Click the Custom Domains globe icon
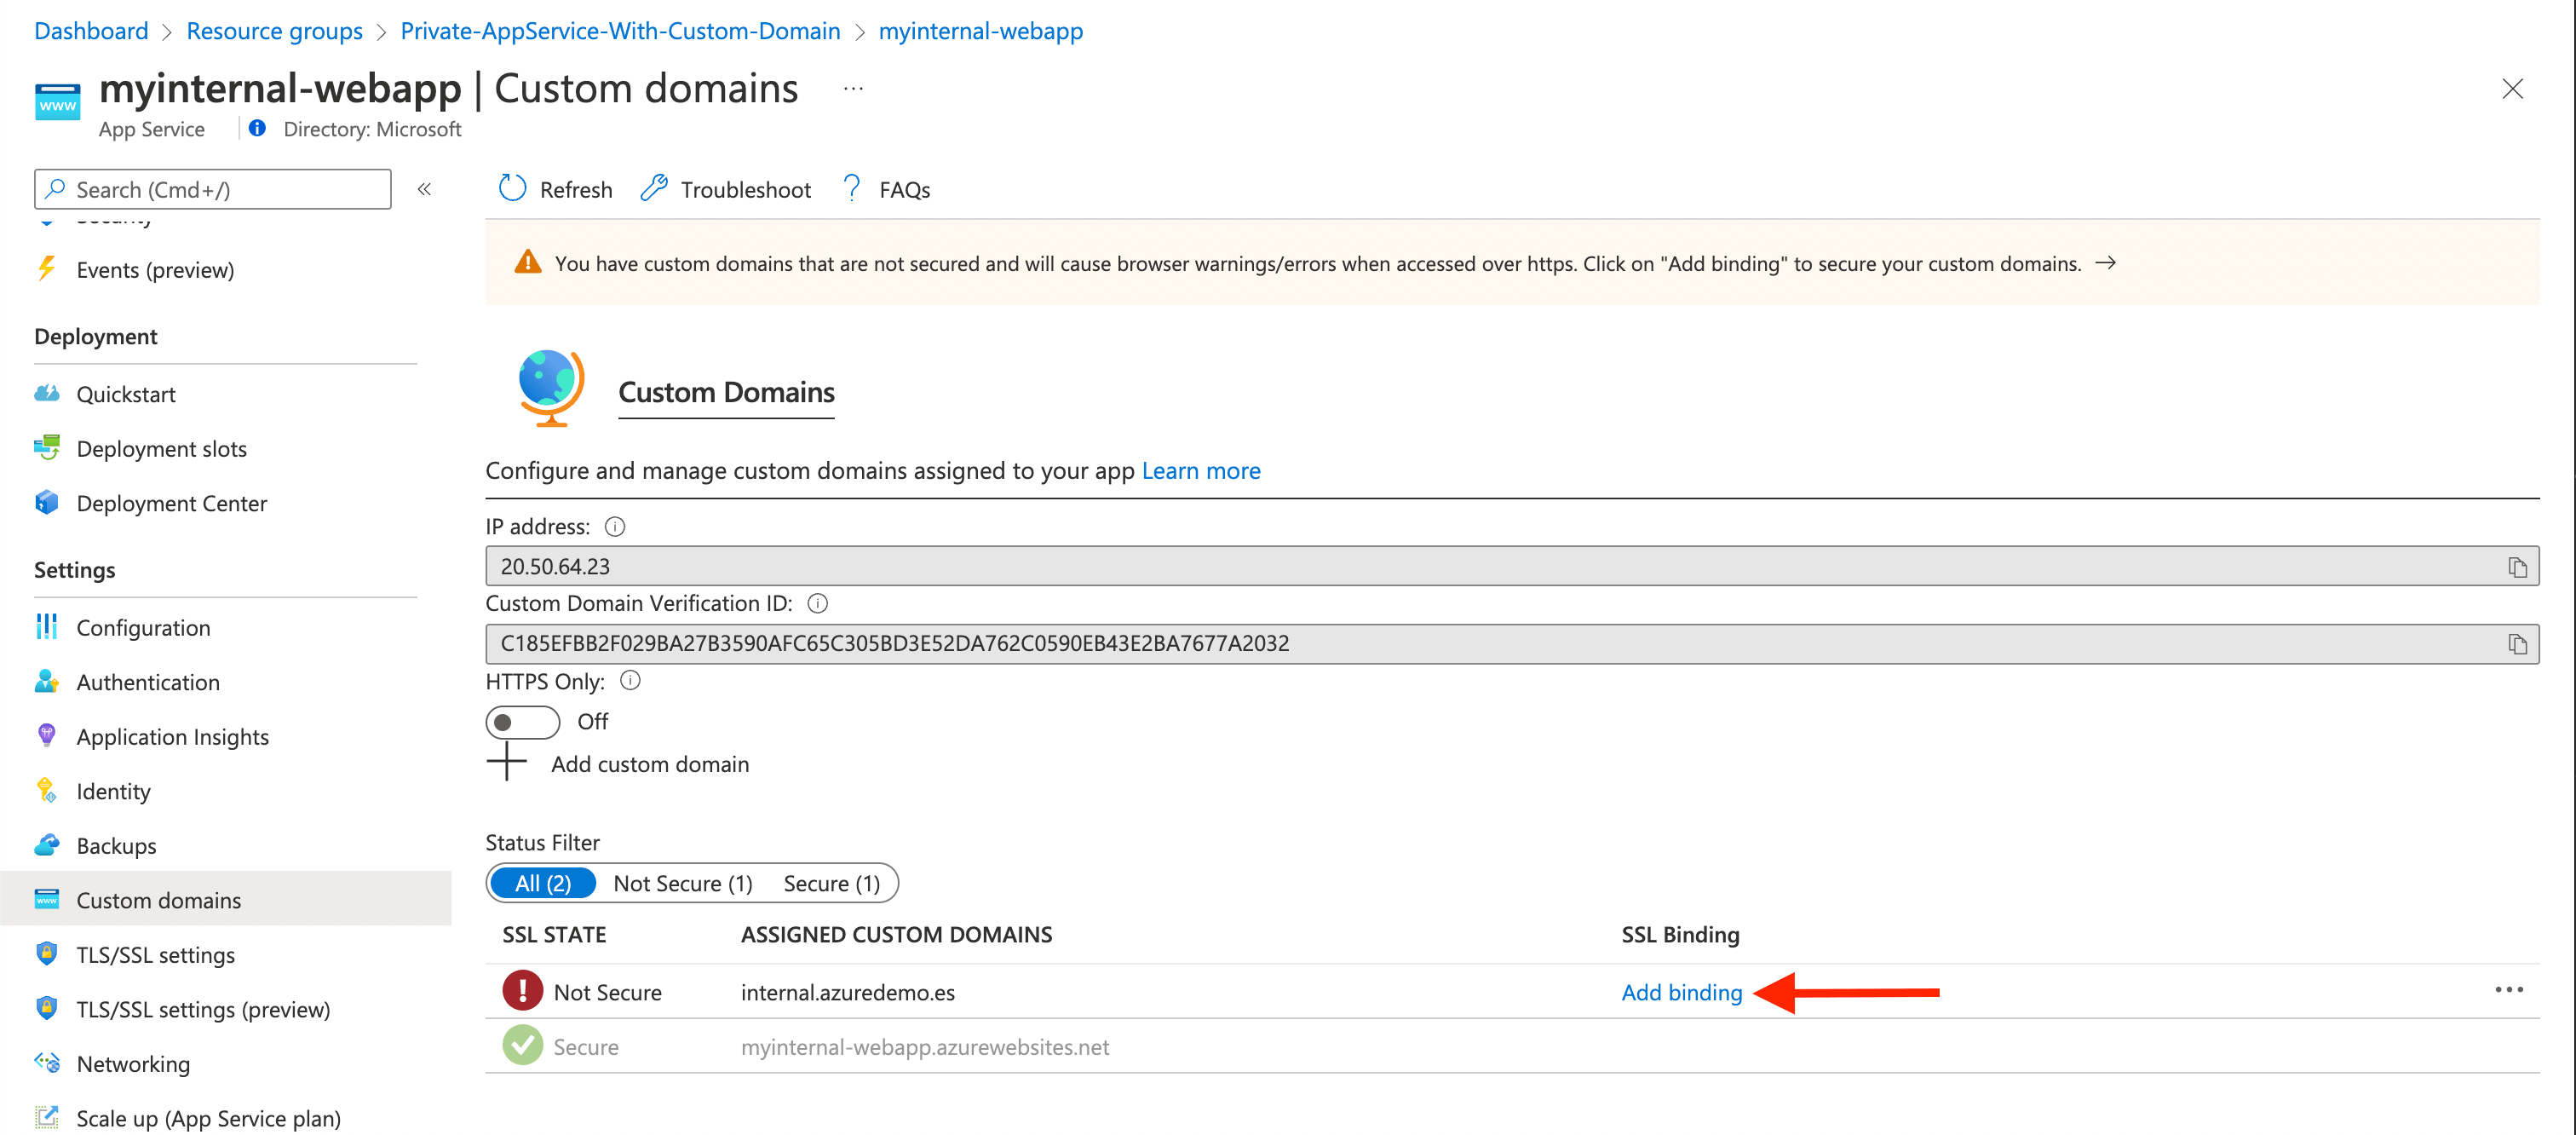The image size is (2576, 1135). click(x=551, y=388)
